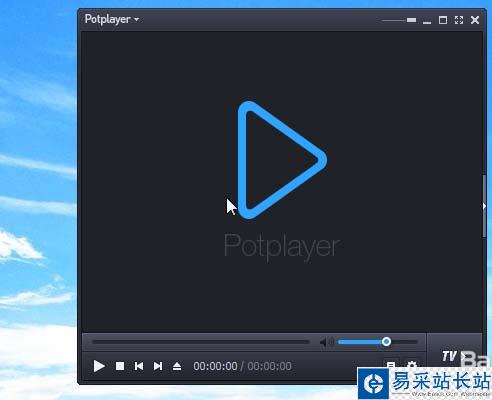Click the Eject / open file icon
Viewport: 492px width, 400px height.
pyautogui.click(x=177, y=366)
